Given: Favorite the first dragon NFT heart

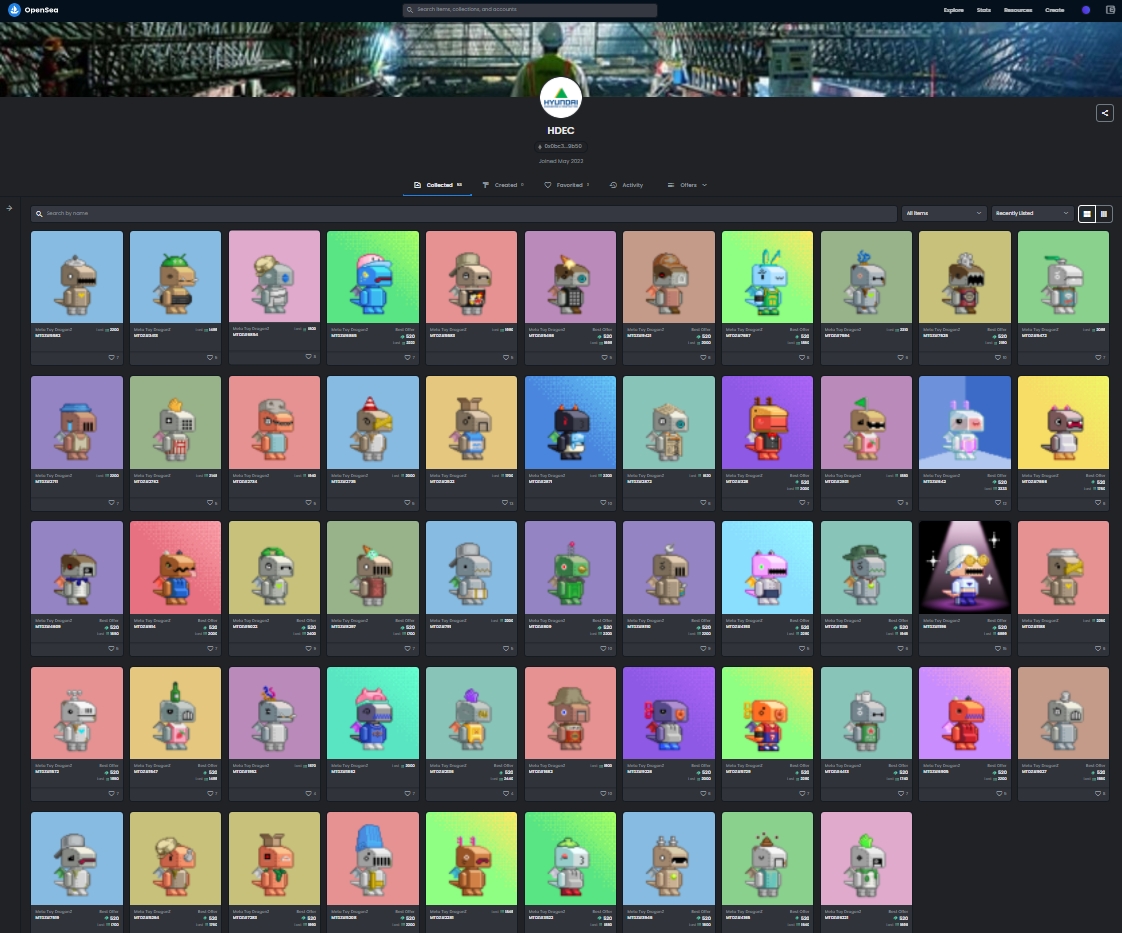Looking at the screenshot, I should click(x=111, y=357).
